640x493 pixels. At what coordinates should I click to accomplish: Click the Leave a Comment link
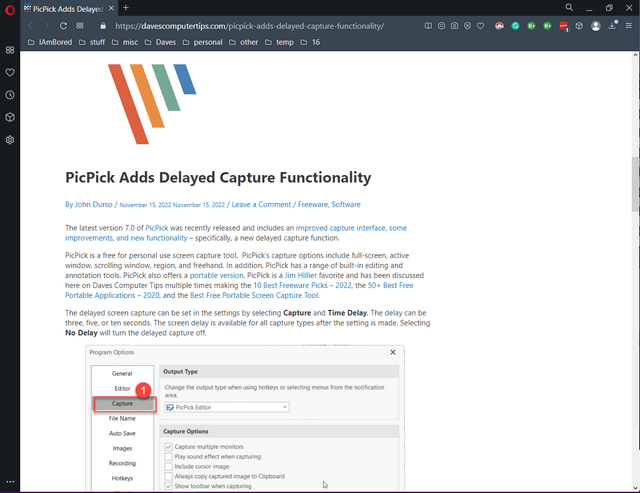[x=261, y=204]
